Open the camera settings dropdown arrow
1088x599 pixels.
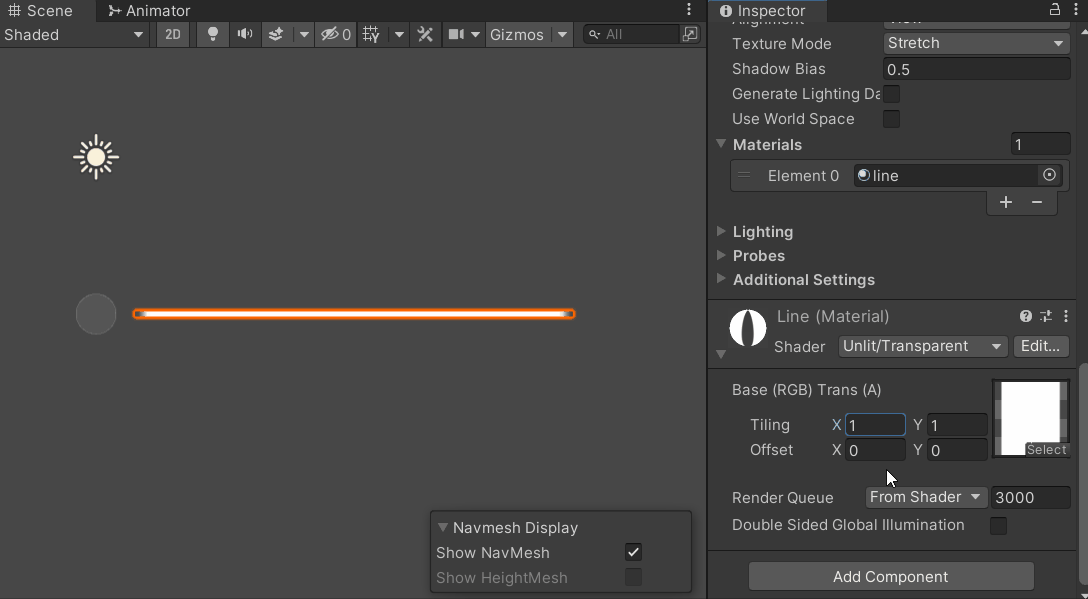click(475, 35)
